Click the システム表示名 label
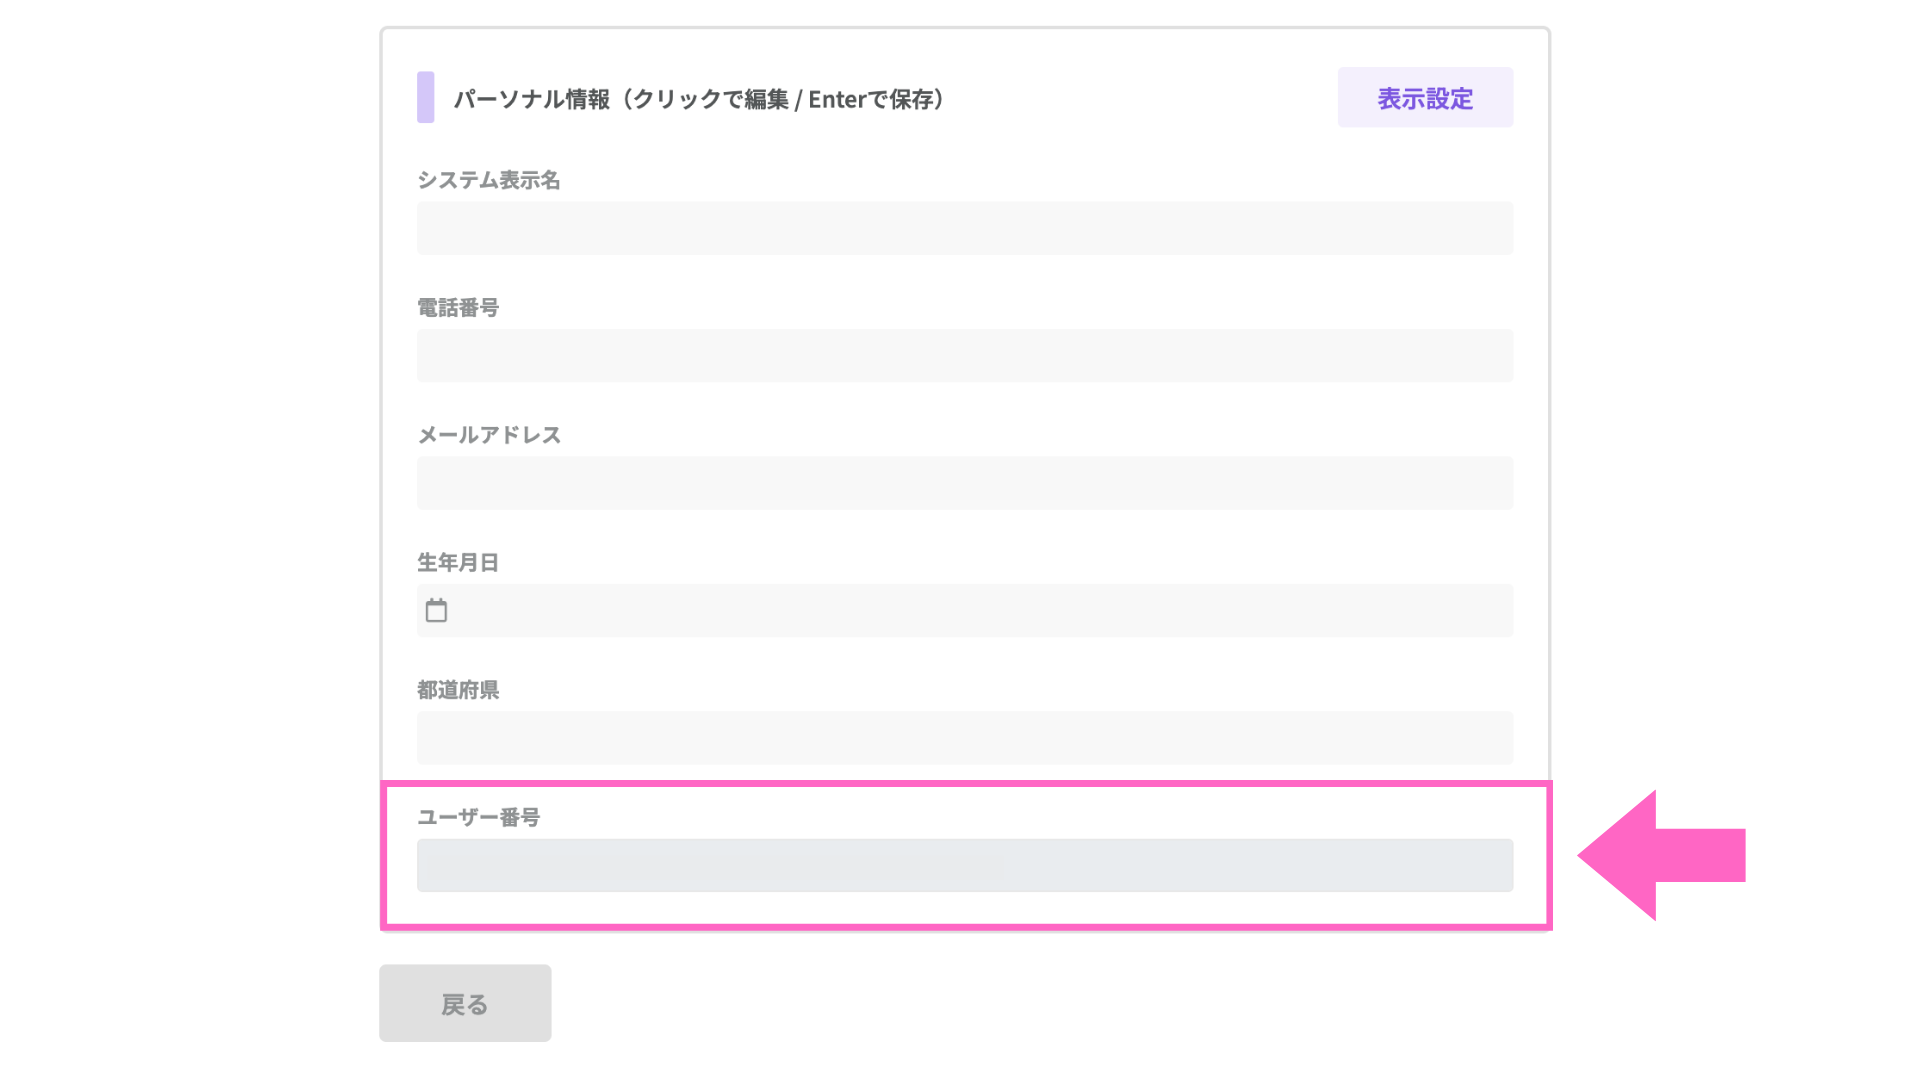This screenshot has height=1080, width=1920. coord(488,180)
